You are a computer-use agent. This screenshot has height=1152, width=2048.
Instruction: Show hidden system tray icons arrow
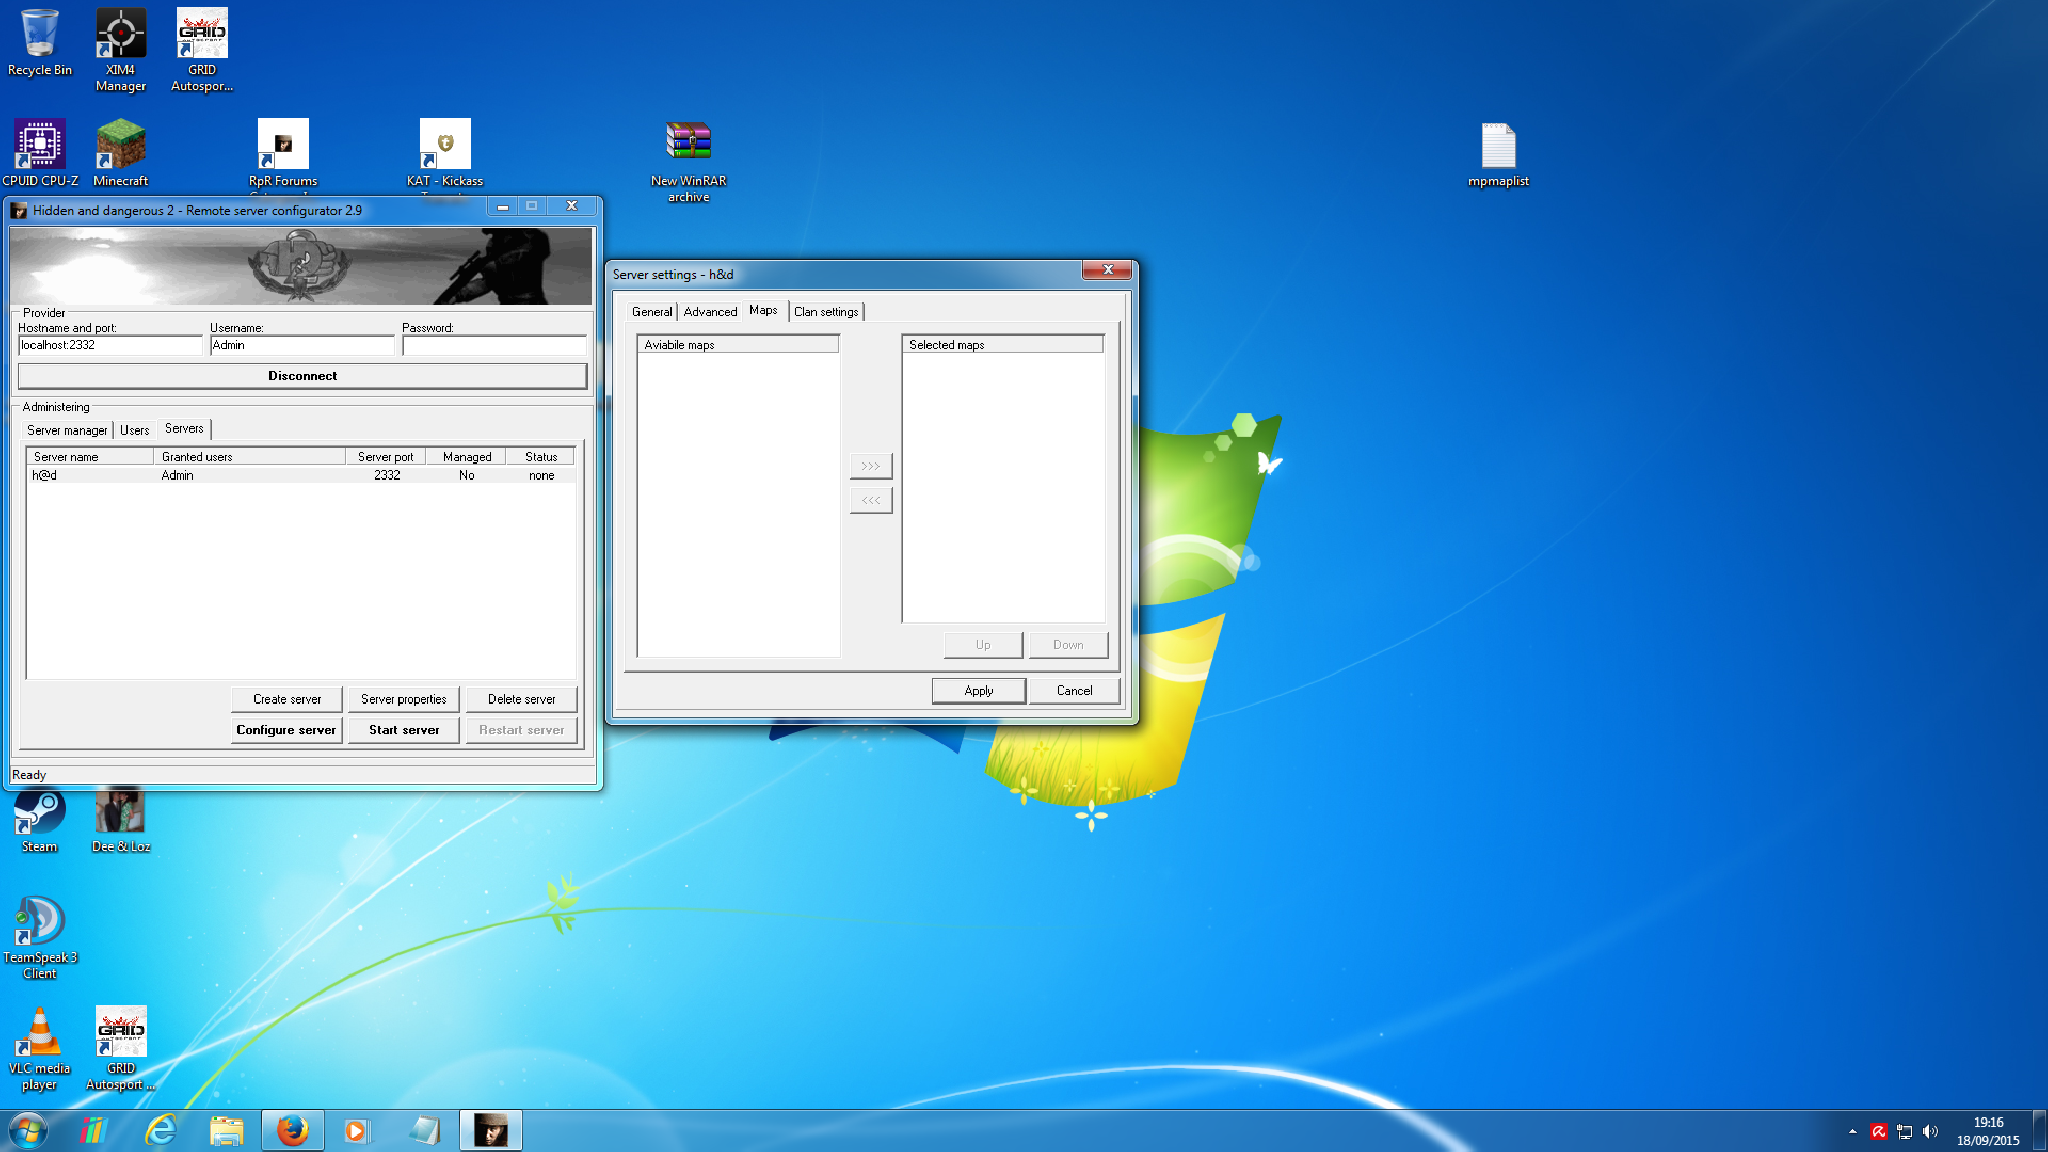pos(1852,1131)
